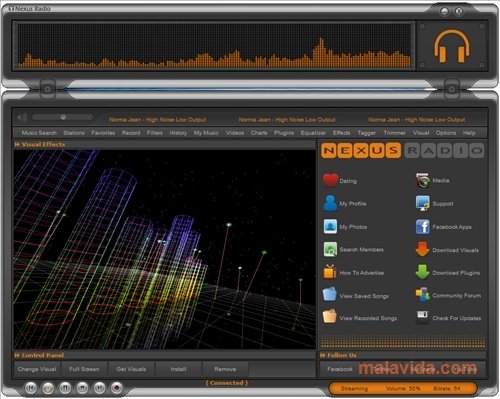
Task: Click the Search Members link text
Action: [361, 250]
